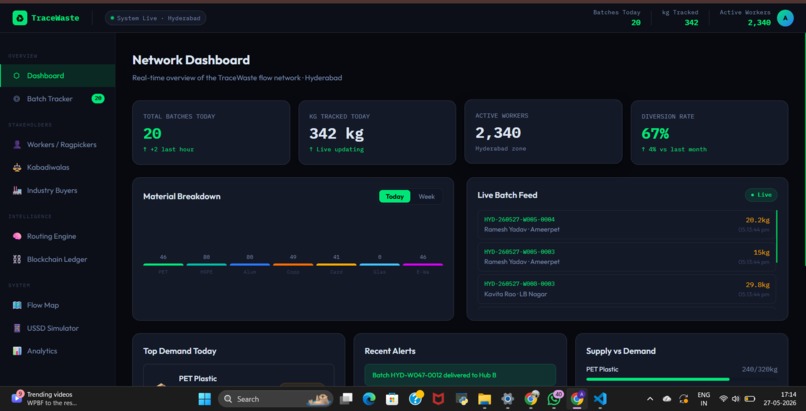Screen dimensions: 806x411
Task: Click the Wi-Fi network tray icon
Action: tap(723, 399)
